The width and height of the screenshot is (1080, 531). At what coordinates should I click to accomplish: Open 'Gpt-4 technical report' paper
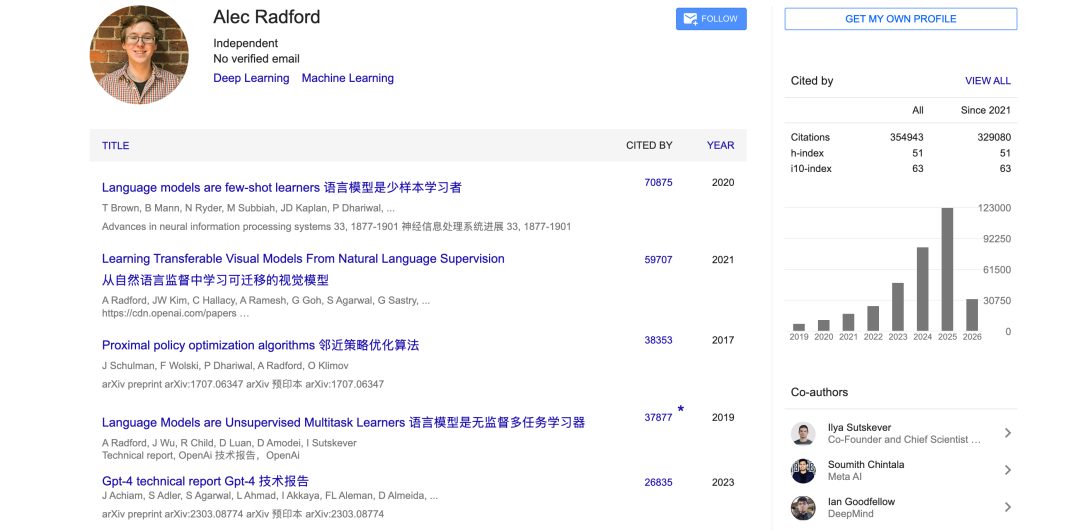coord(205,481)
